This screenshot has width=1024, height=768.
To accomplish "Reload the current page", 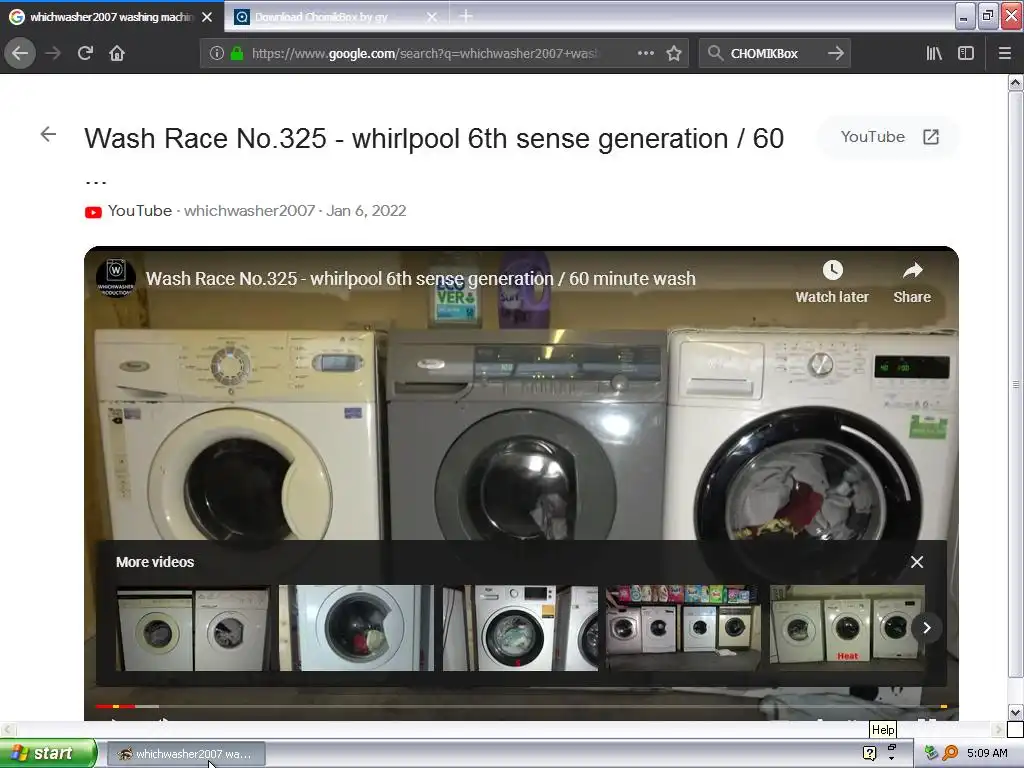I will coord(85,53).
